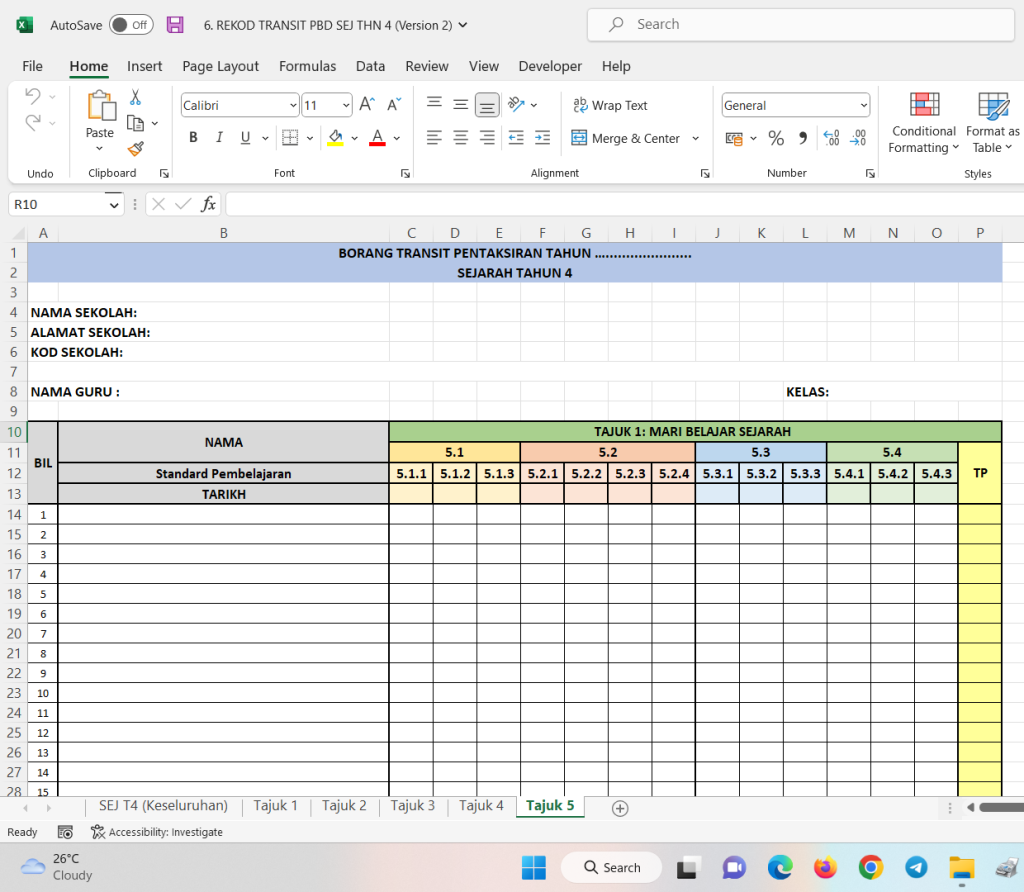Apply Percent Style number format
Screen dimensions: 1024x892
776,138
